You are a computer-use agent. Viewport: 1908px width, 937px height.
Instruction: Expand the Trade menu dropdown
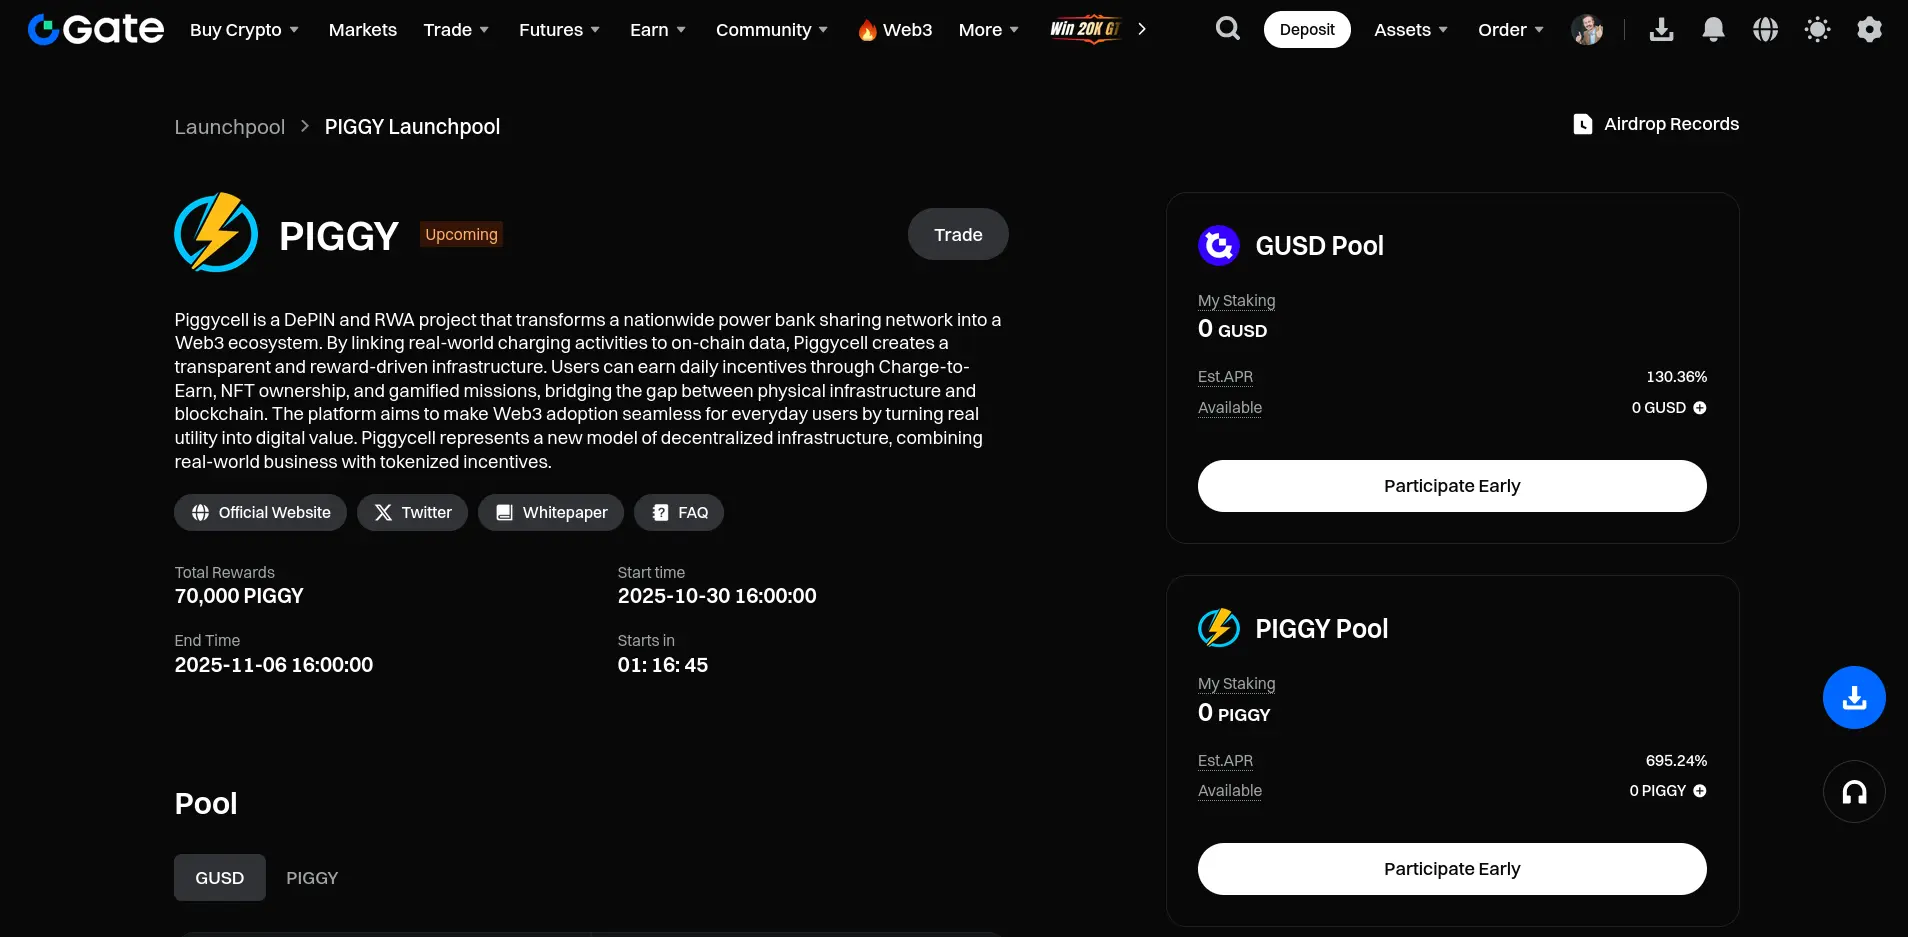pos(456,30)
